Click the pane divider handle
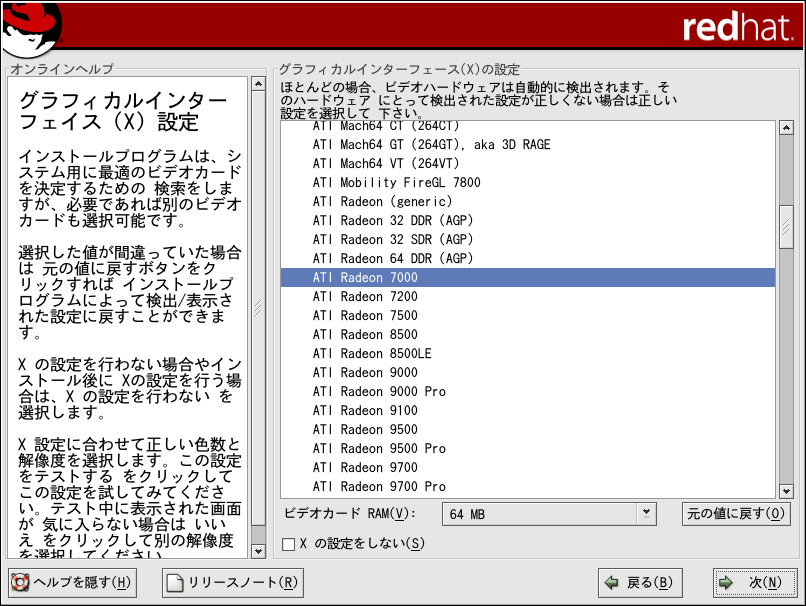This screenshot has width=806, height=606. [270, 308]
